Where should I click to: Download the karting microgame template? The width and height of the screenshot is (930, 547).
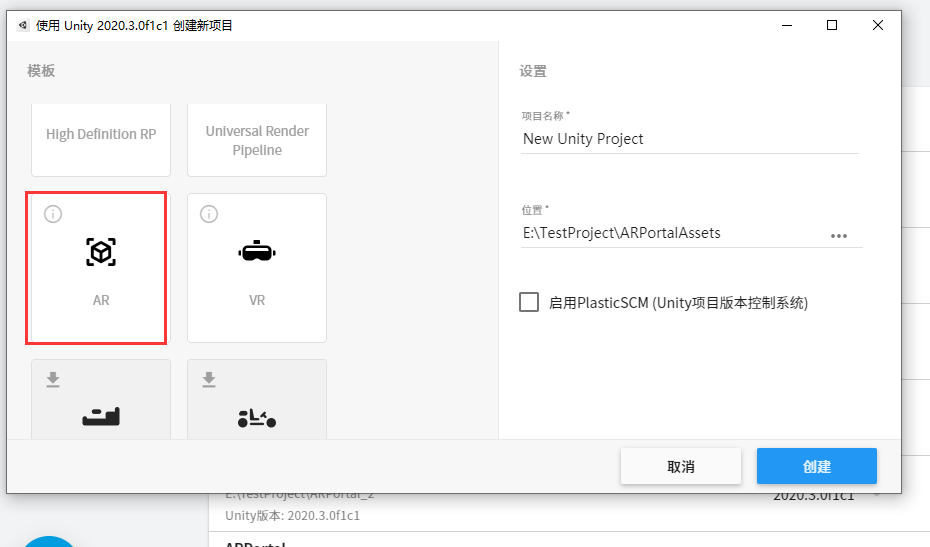point(209,379)
